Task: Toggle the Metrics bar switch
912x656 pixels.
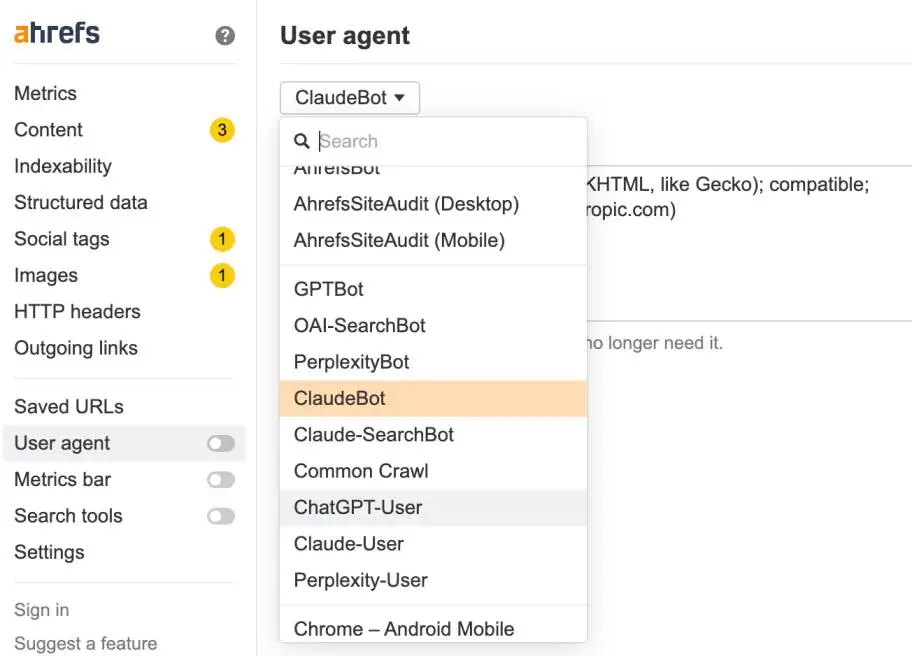Action: [221, 480]
